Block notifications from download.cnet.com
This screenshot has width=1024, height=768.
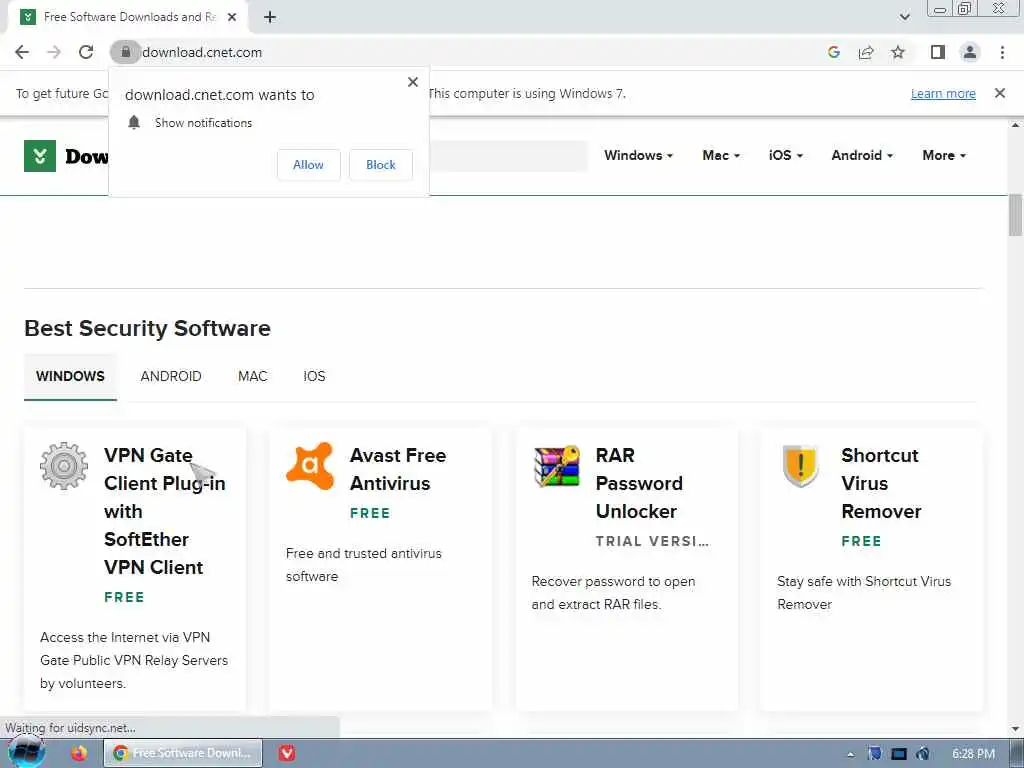[381, 165]
